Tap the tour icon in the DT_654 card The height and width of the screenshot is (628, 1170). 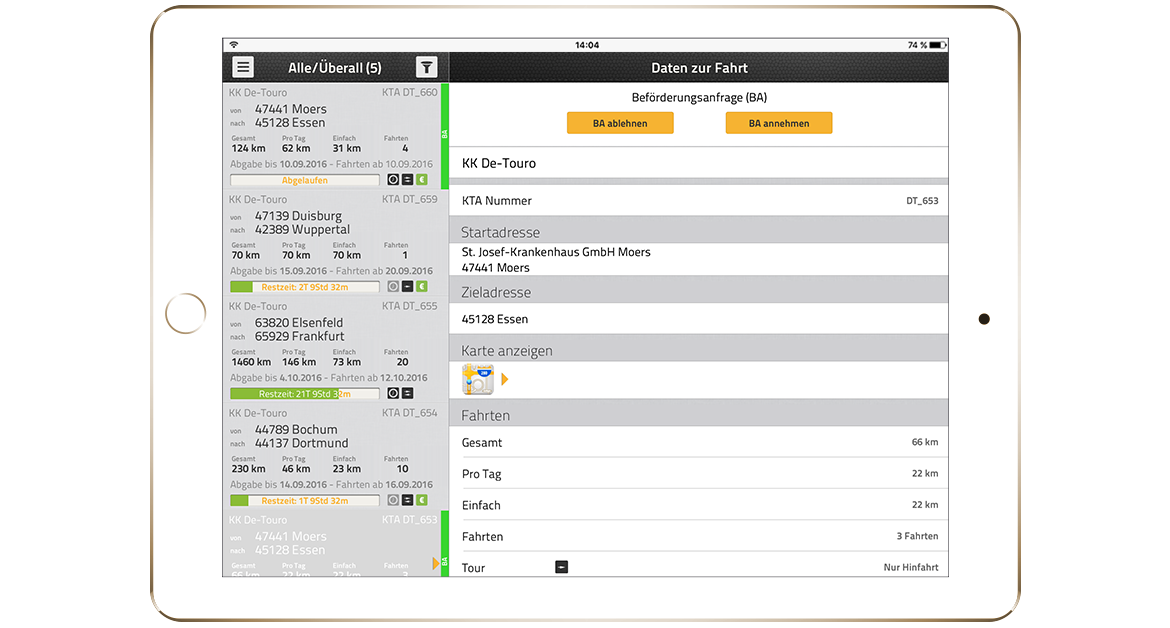pos(407,500)
